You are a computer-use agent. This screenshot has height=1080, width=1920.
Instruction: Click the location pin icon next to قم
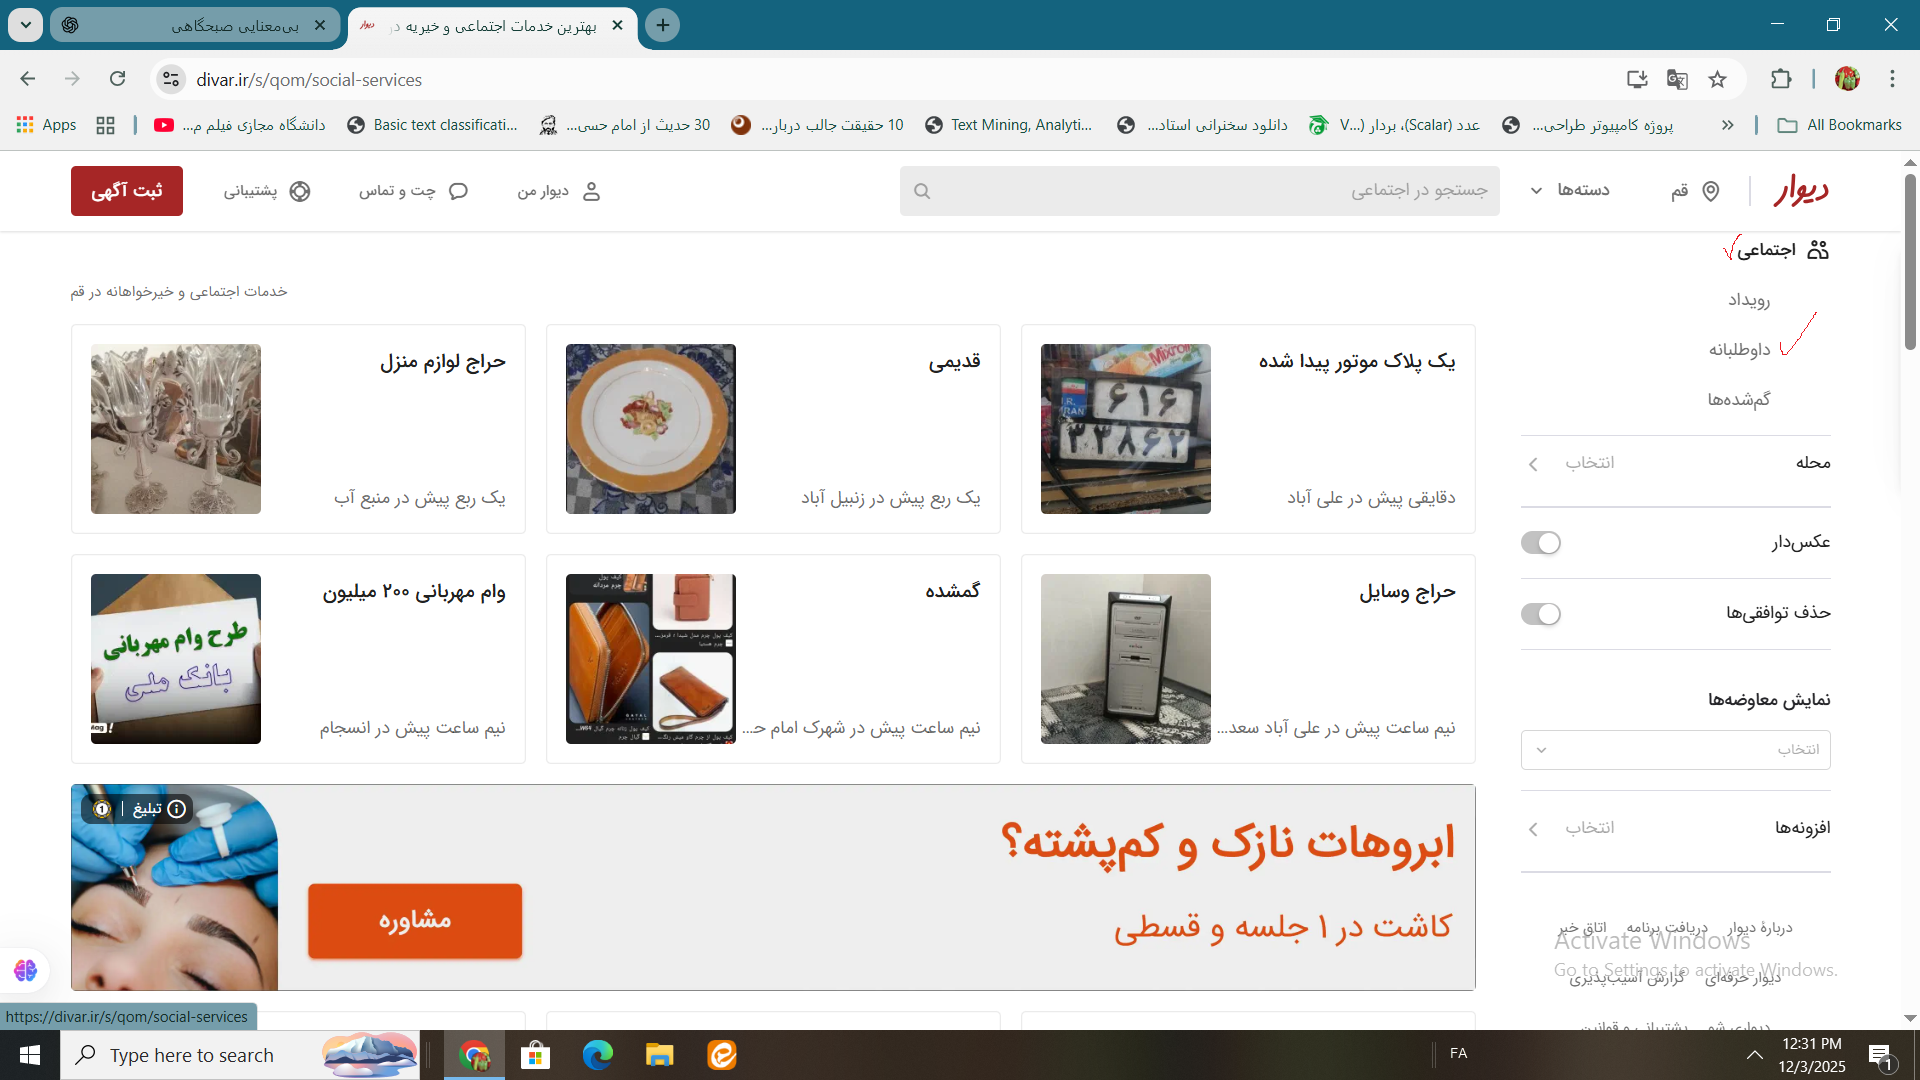[x=1711, y=191]
